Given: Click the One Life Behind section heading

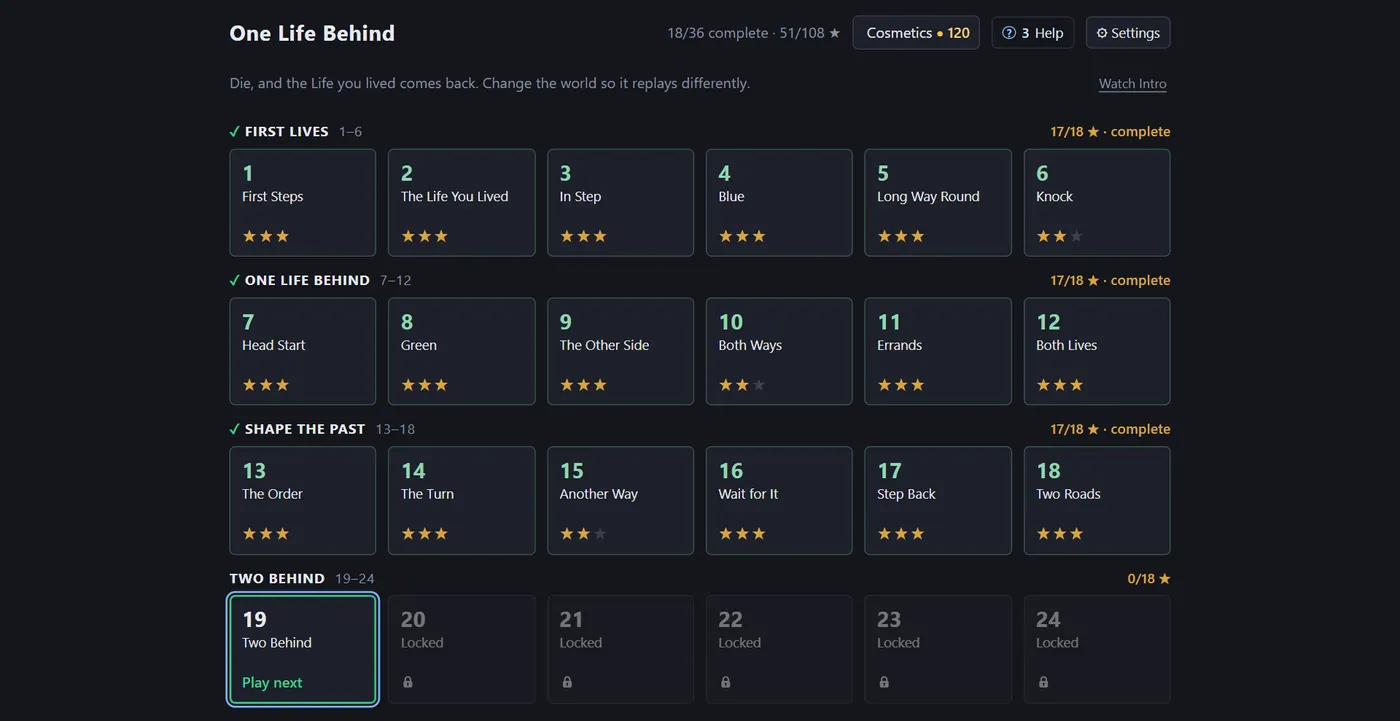Looking at the screenshot, I should click(x=307, y=281).
